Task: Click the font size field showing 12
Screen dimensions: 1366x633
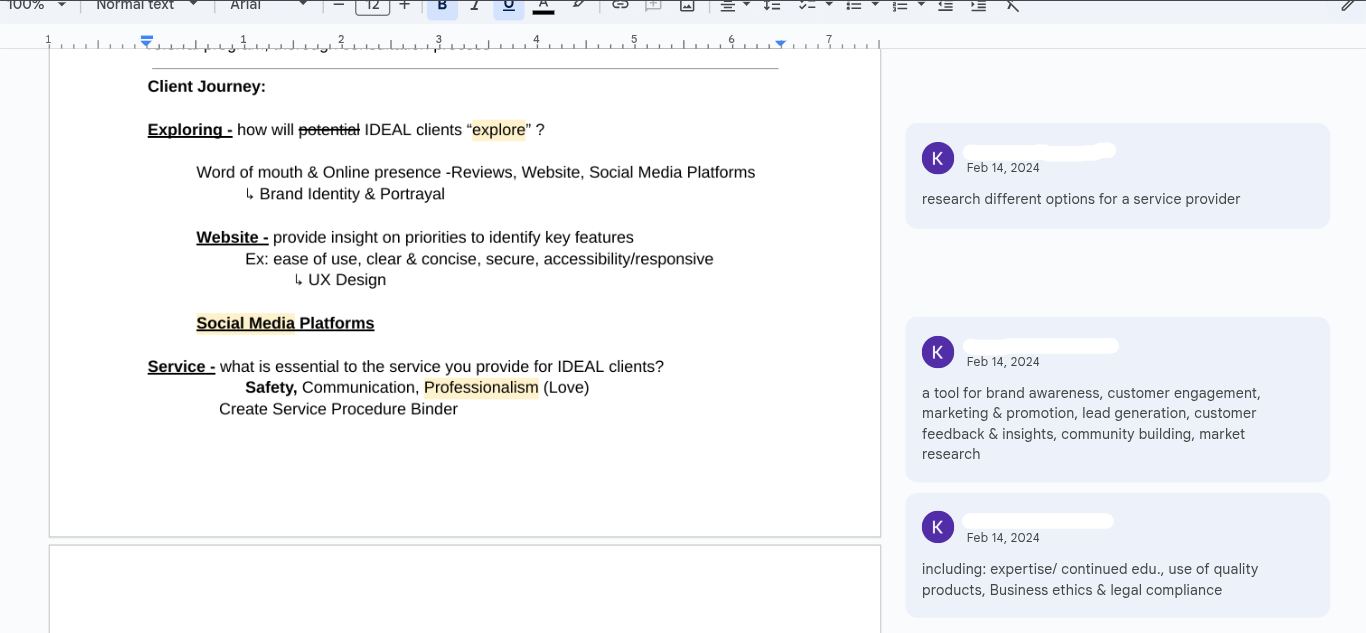Action: (372, 6)
